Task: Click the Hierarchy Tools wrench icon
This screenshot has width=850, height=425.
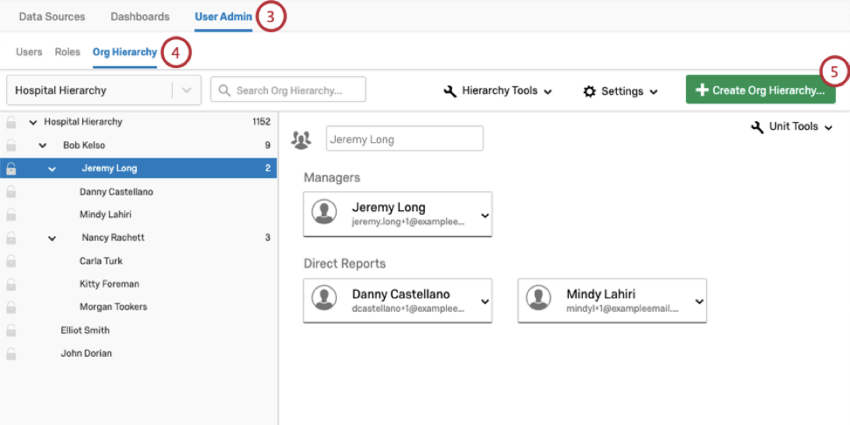Action: click(x=450, y=91)
